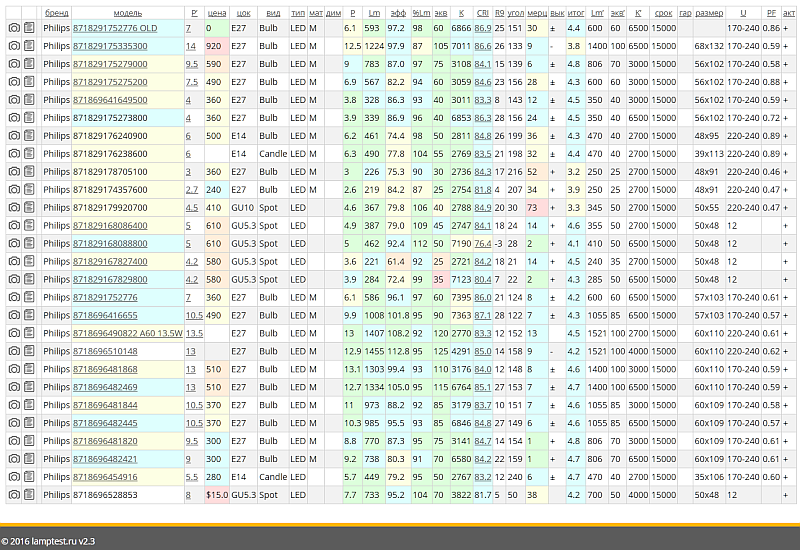This screenshot has height=550, width=800.
Task: View camera photo for Philips 871829179920700
Action: [14, 208]
